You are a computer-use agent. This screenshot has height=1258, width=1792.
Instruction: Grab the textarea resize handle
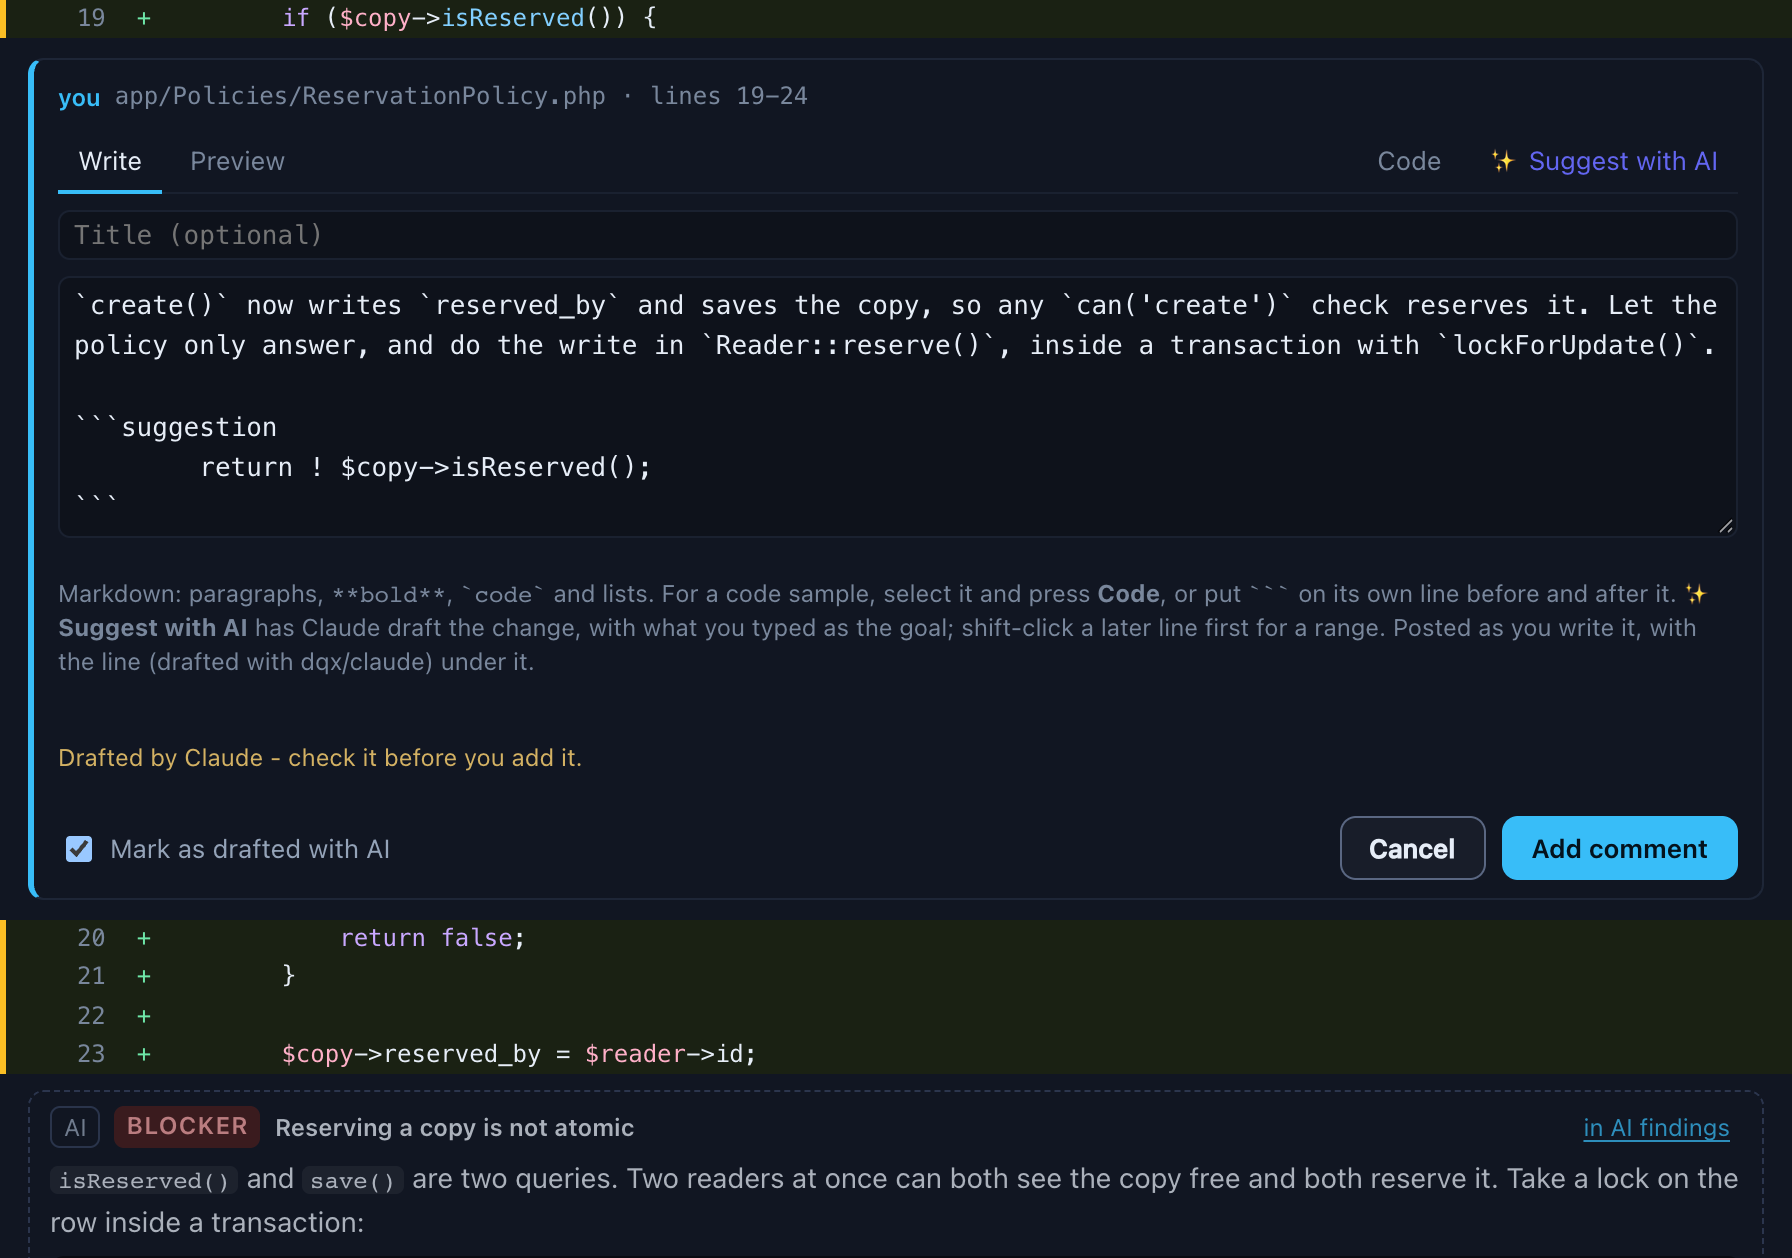1726,526
